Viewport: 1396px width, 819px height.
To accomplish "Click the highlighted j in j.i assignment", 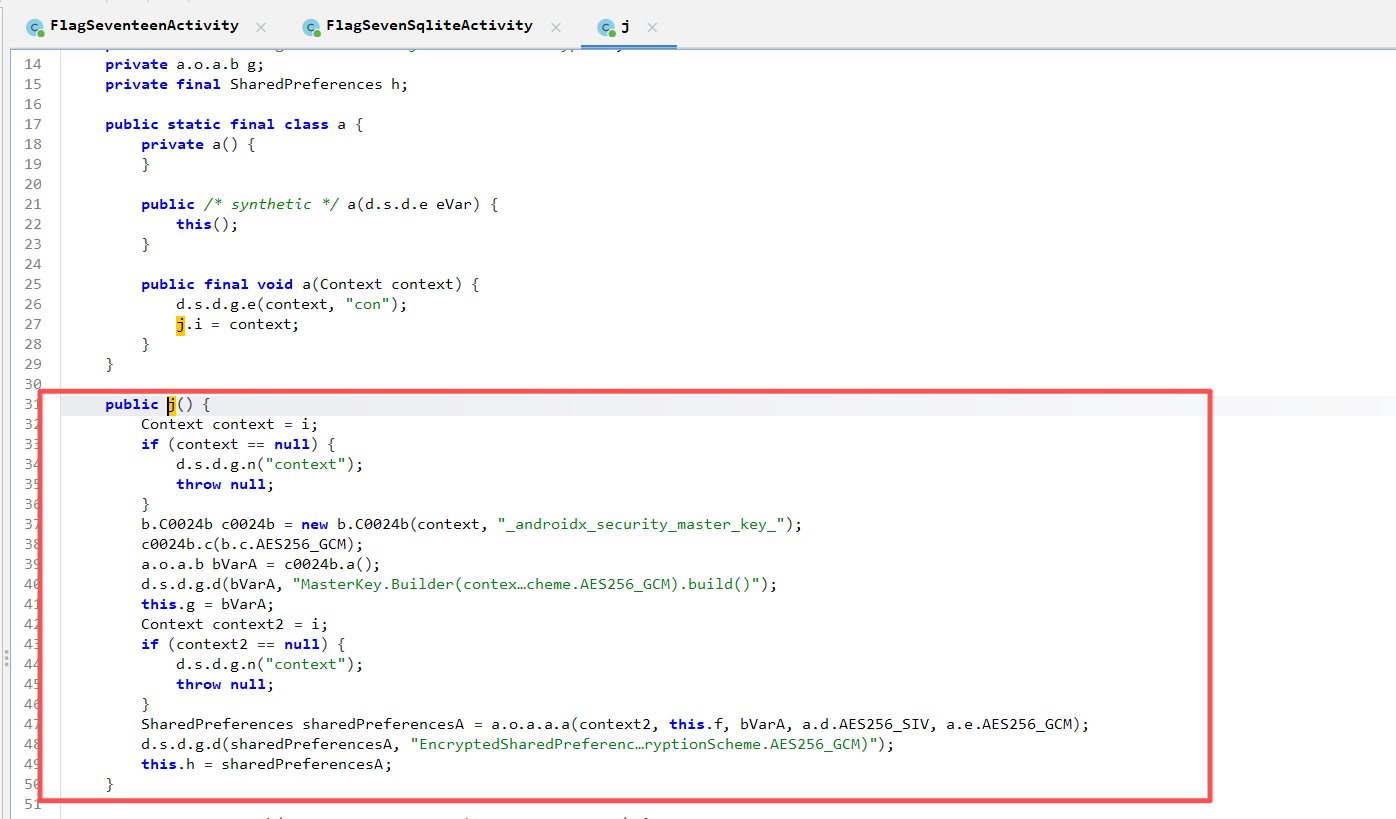I will (x=180, y=324).
